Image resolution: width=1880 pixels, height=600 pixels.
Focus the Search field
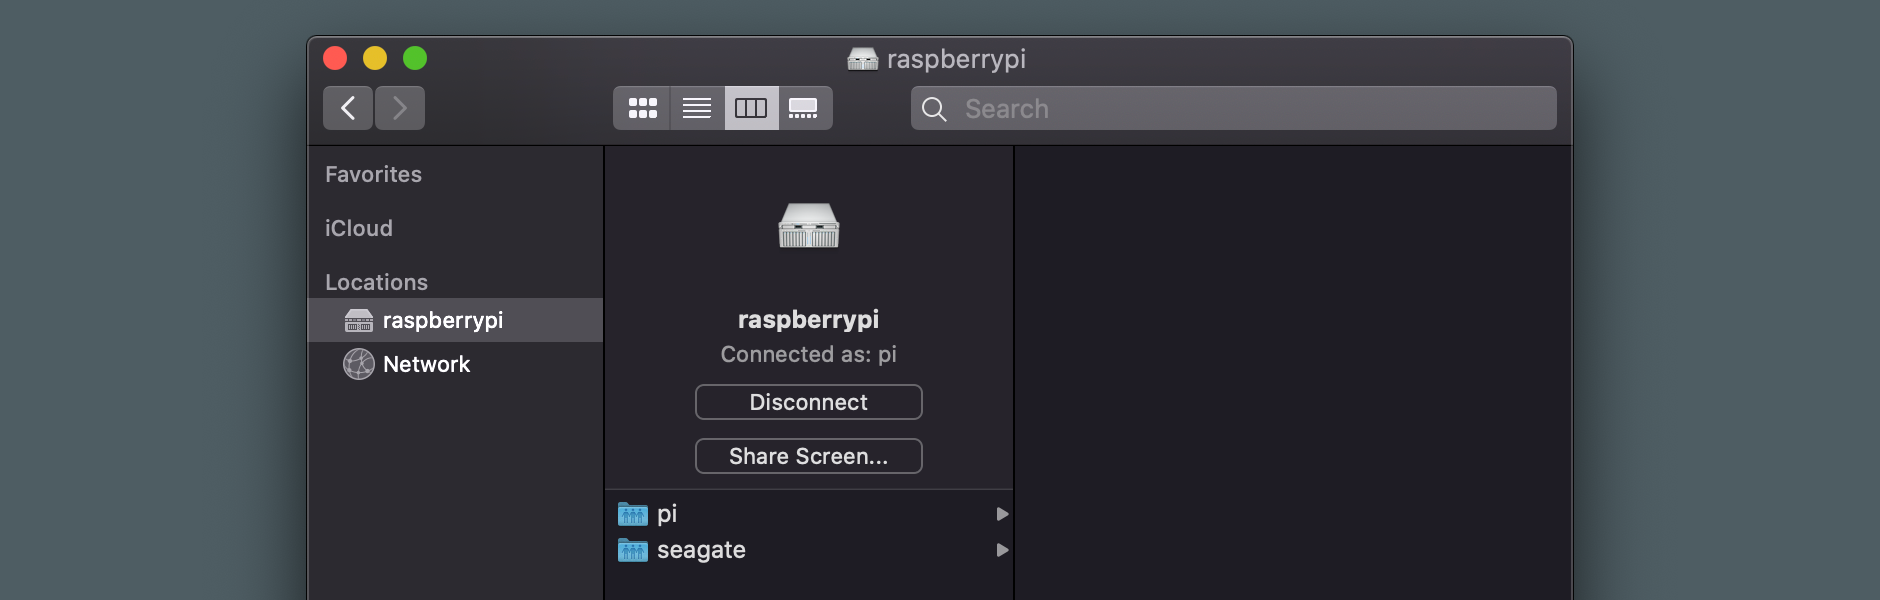click(x=1234, y=108)
